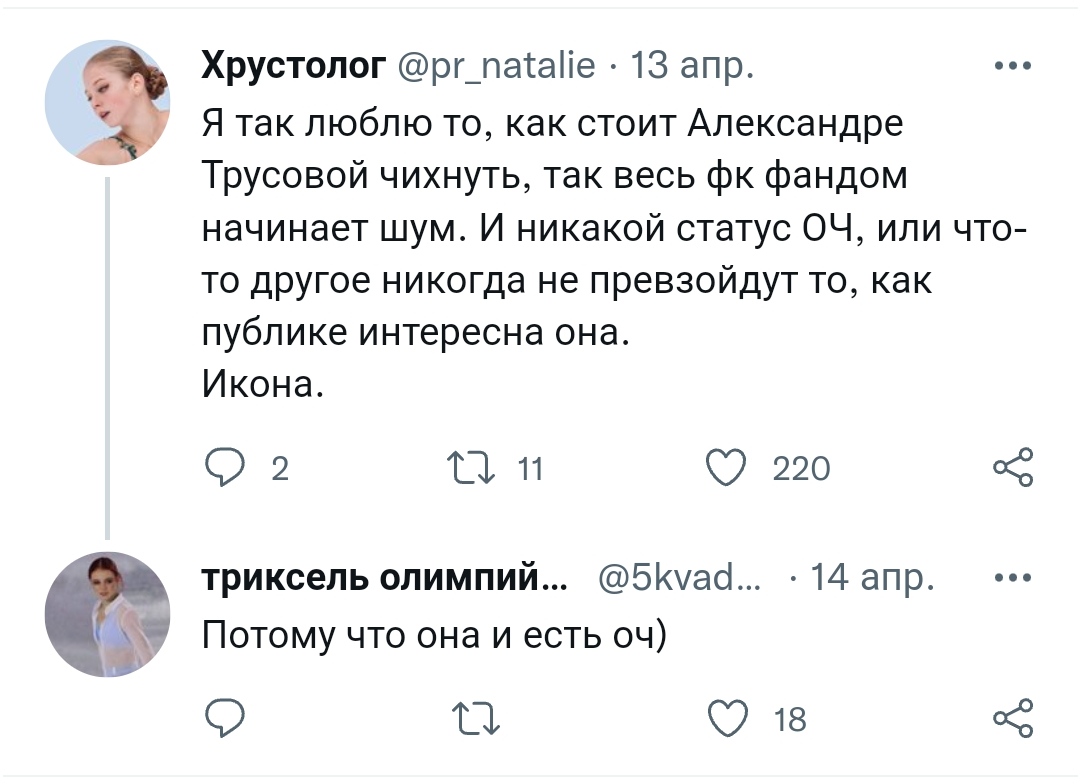Like the "Потому что она и есть оч" reply
The height and width of the screenshot is (784, 1080).
tap(726, 717)
